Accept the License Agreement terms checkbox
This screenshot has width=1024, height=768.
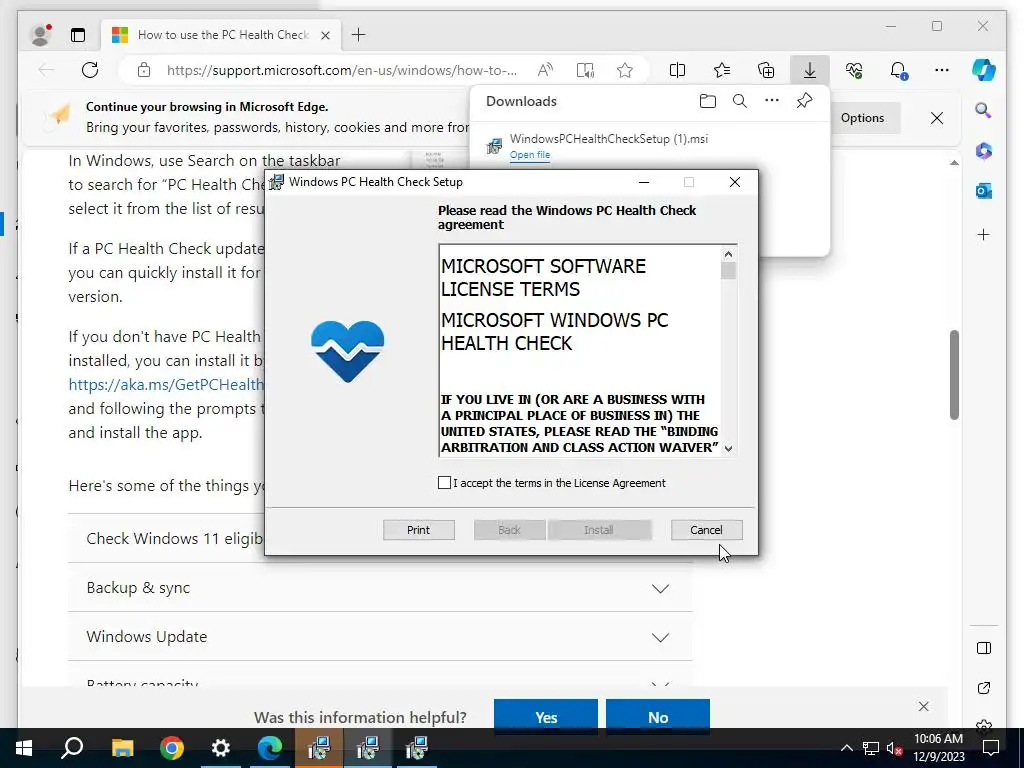pos(444,483)
